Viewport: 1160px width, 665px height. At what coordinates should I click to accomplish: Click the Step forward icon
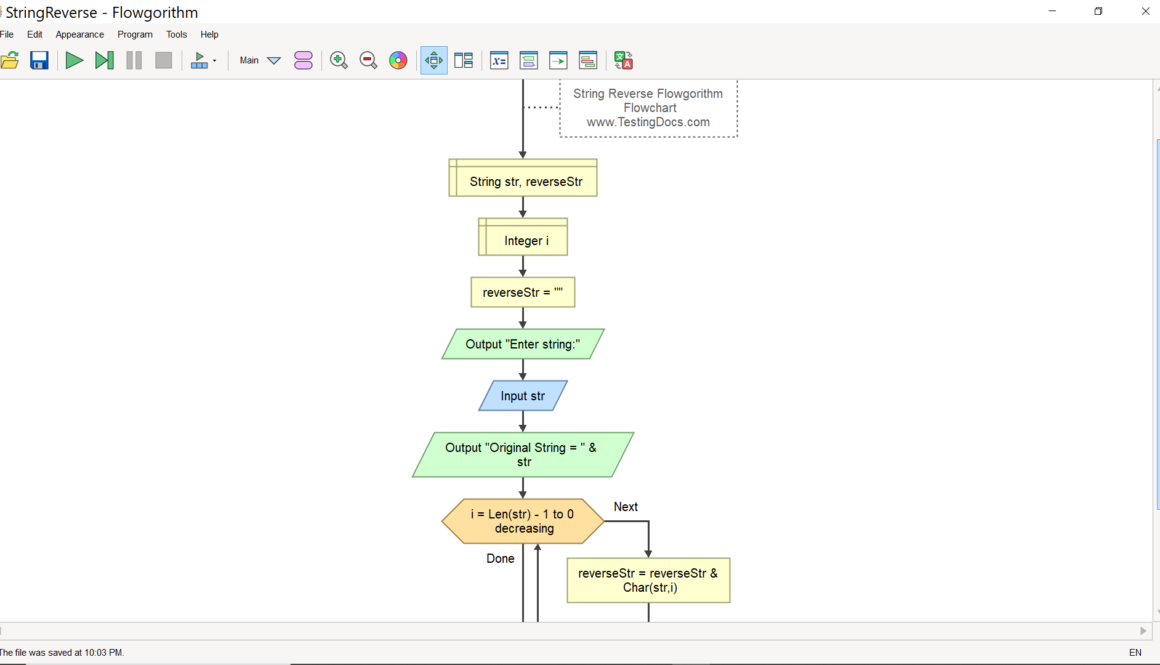coord(104,61)
